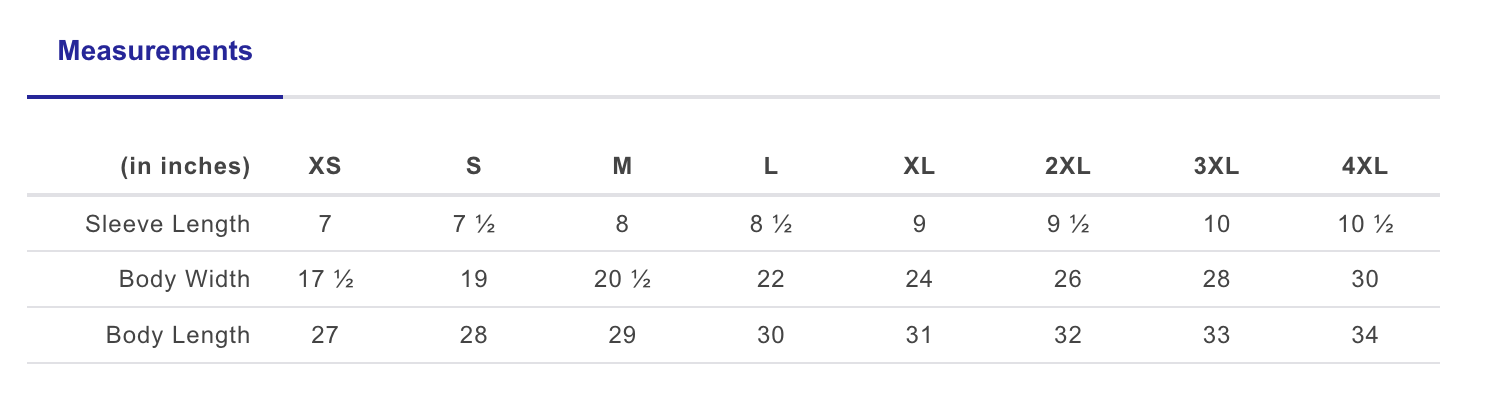Screen dimensions: 1500x412
Task: Click the XS body width value 17 ½
Action: 325,279
